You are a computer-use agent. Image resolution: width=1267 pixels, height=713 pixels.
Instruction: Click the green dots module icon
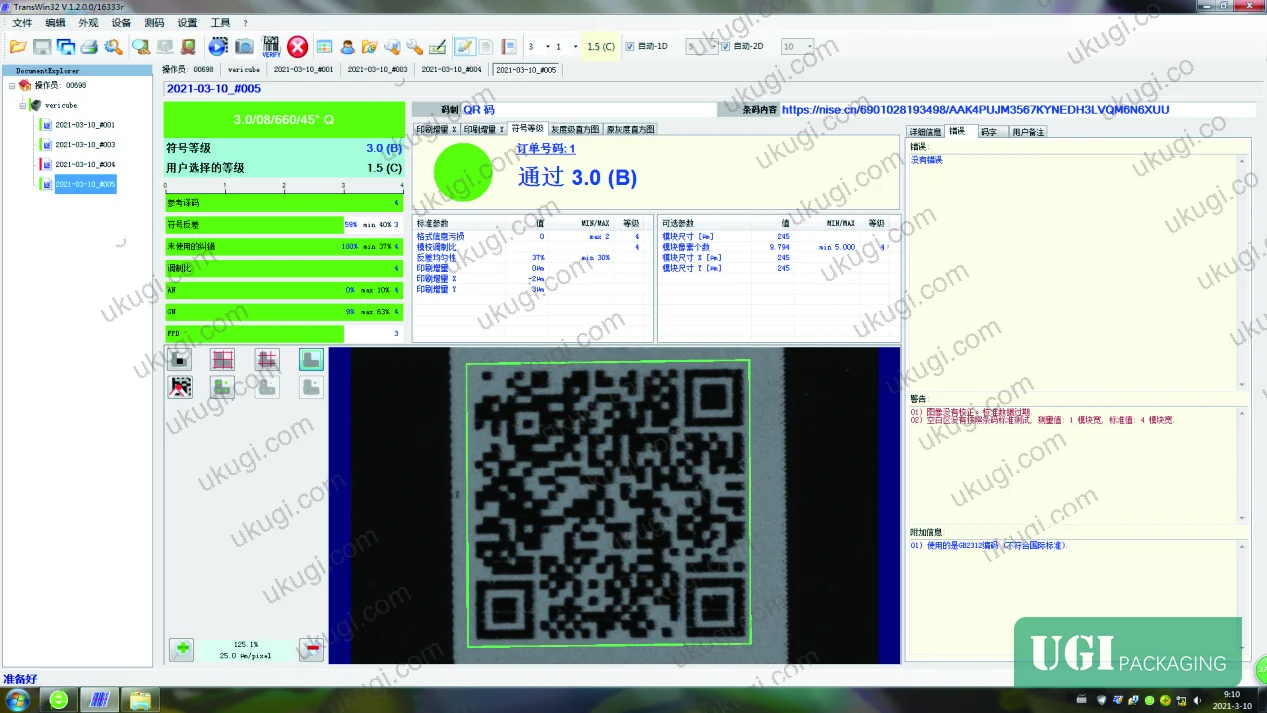coord(223,387)
